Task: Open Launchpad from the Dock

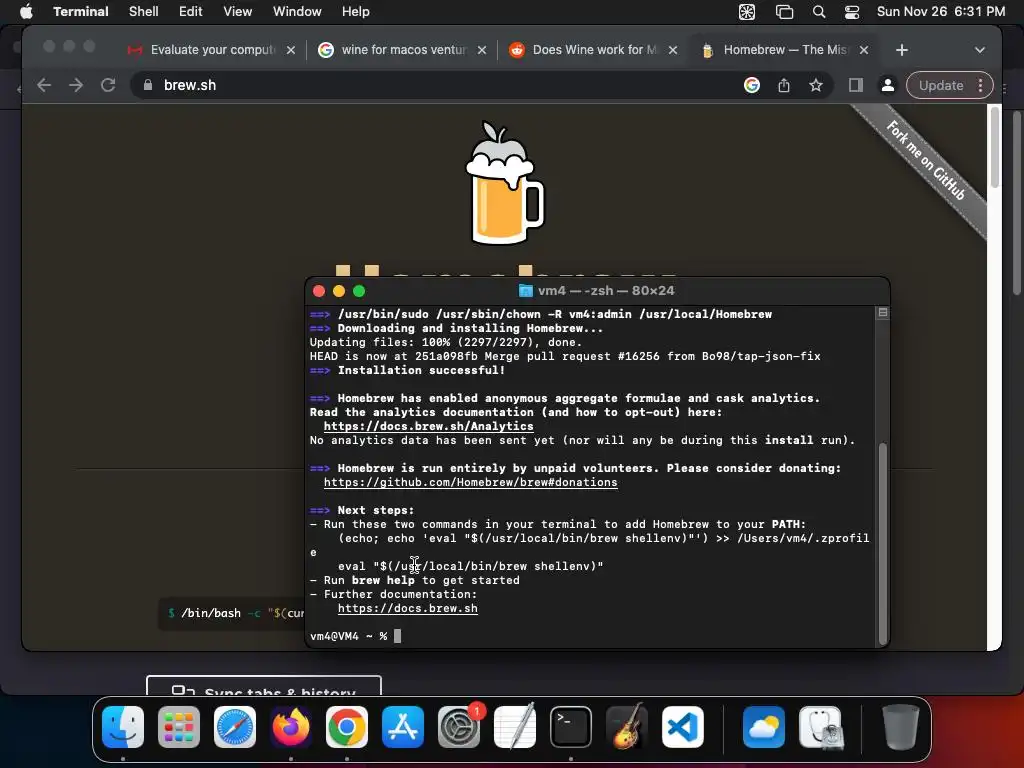Action: coord(179,727)
